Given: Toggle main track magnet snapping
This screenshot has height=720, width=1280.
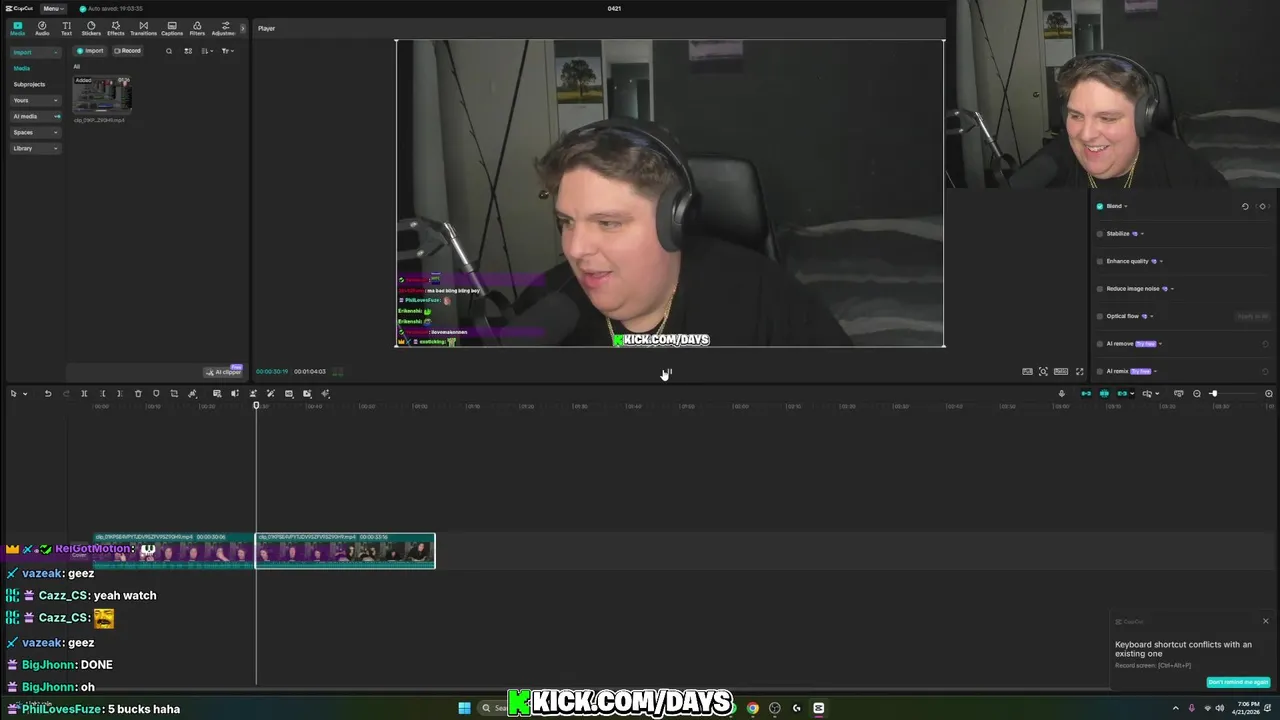Looking at the screenshot, I should (x=1086, y=394).
